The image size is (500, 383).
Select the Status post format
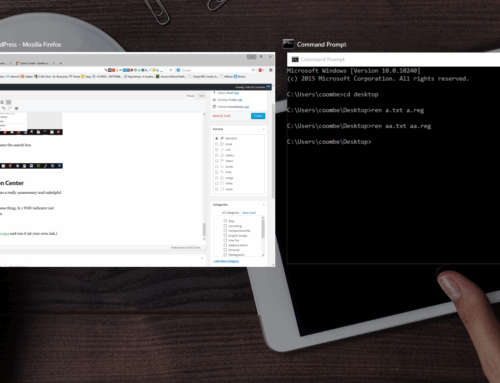217,161
